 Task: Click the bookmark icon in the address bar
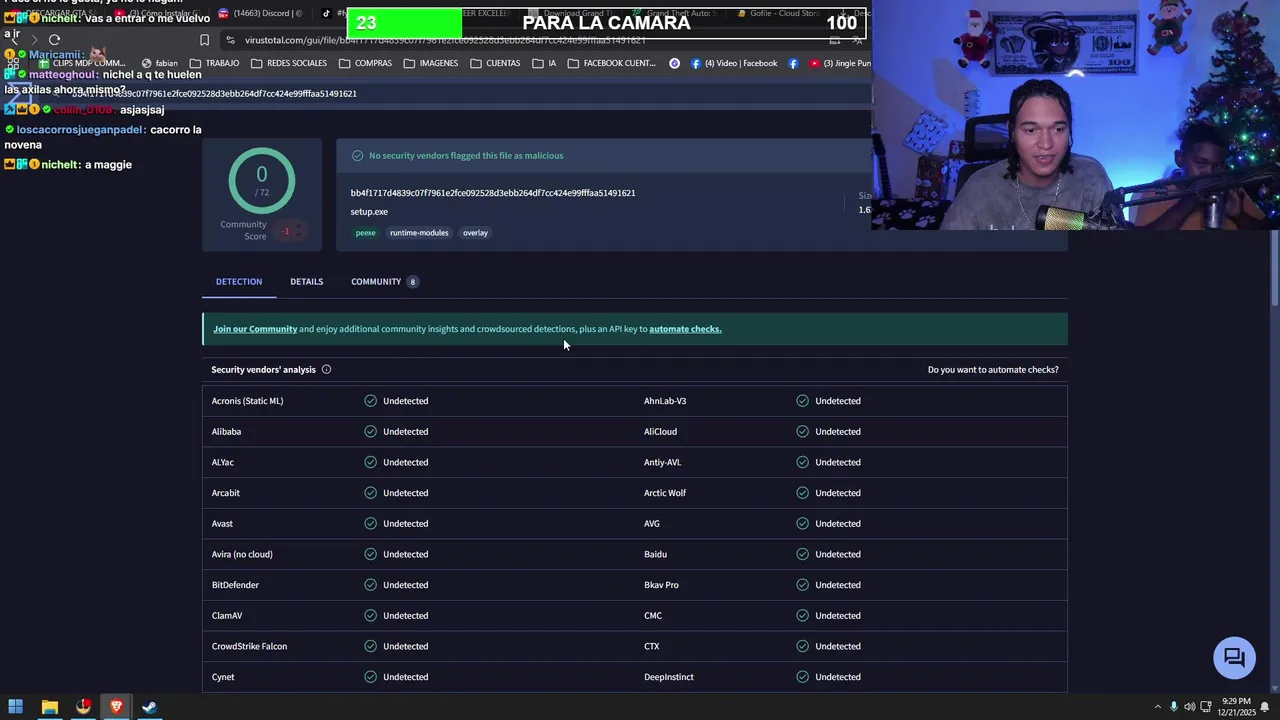204,40
